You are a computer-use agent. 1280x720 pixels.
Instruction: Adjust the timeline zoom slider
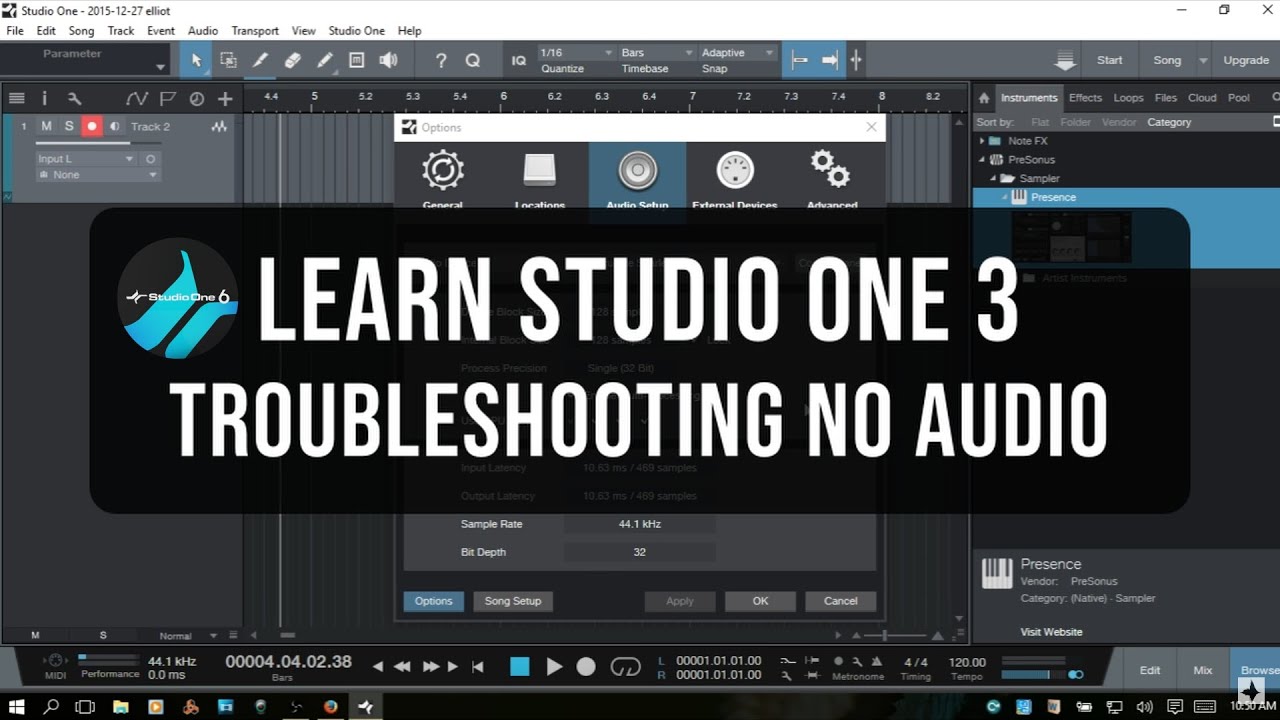[886, 636]
